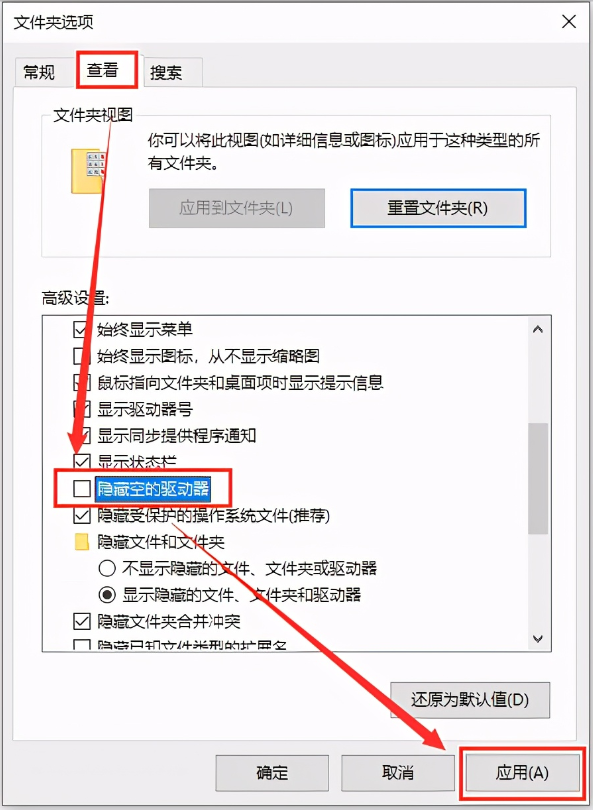This screenshot has height=812, width=595.
Task: Select 不显示隐藏的文件、文件夹或驱动器 radio button
Action: point(107,569)
